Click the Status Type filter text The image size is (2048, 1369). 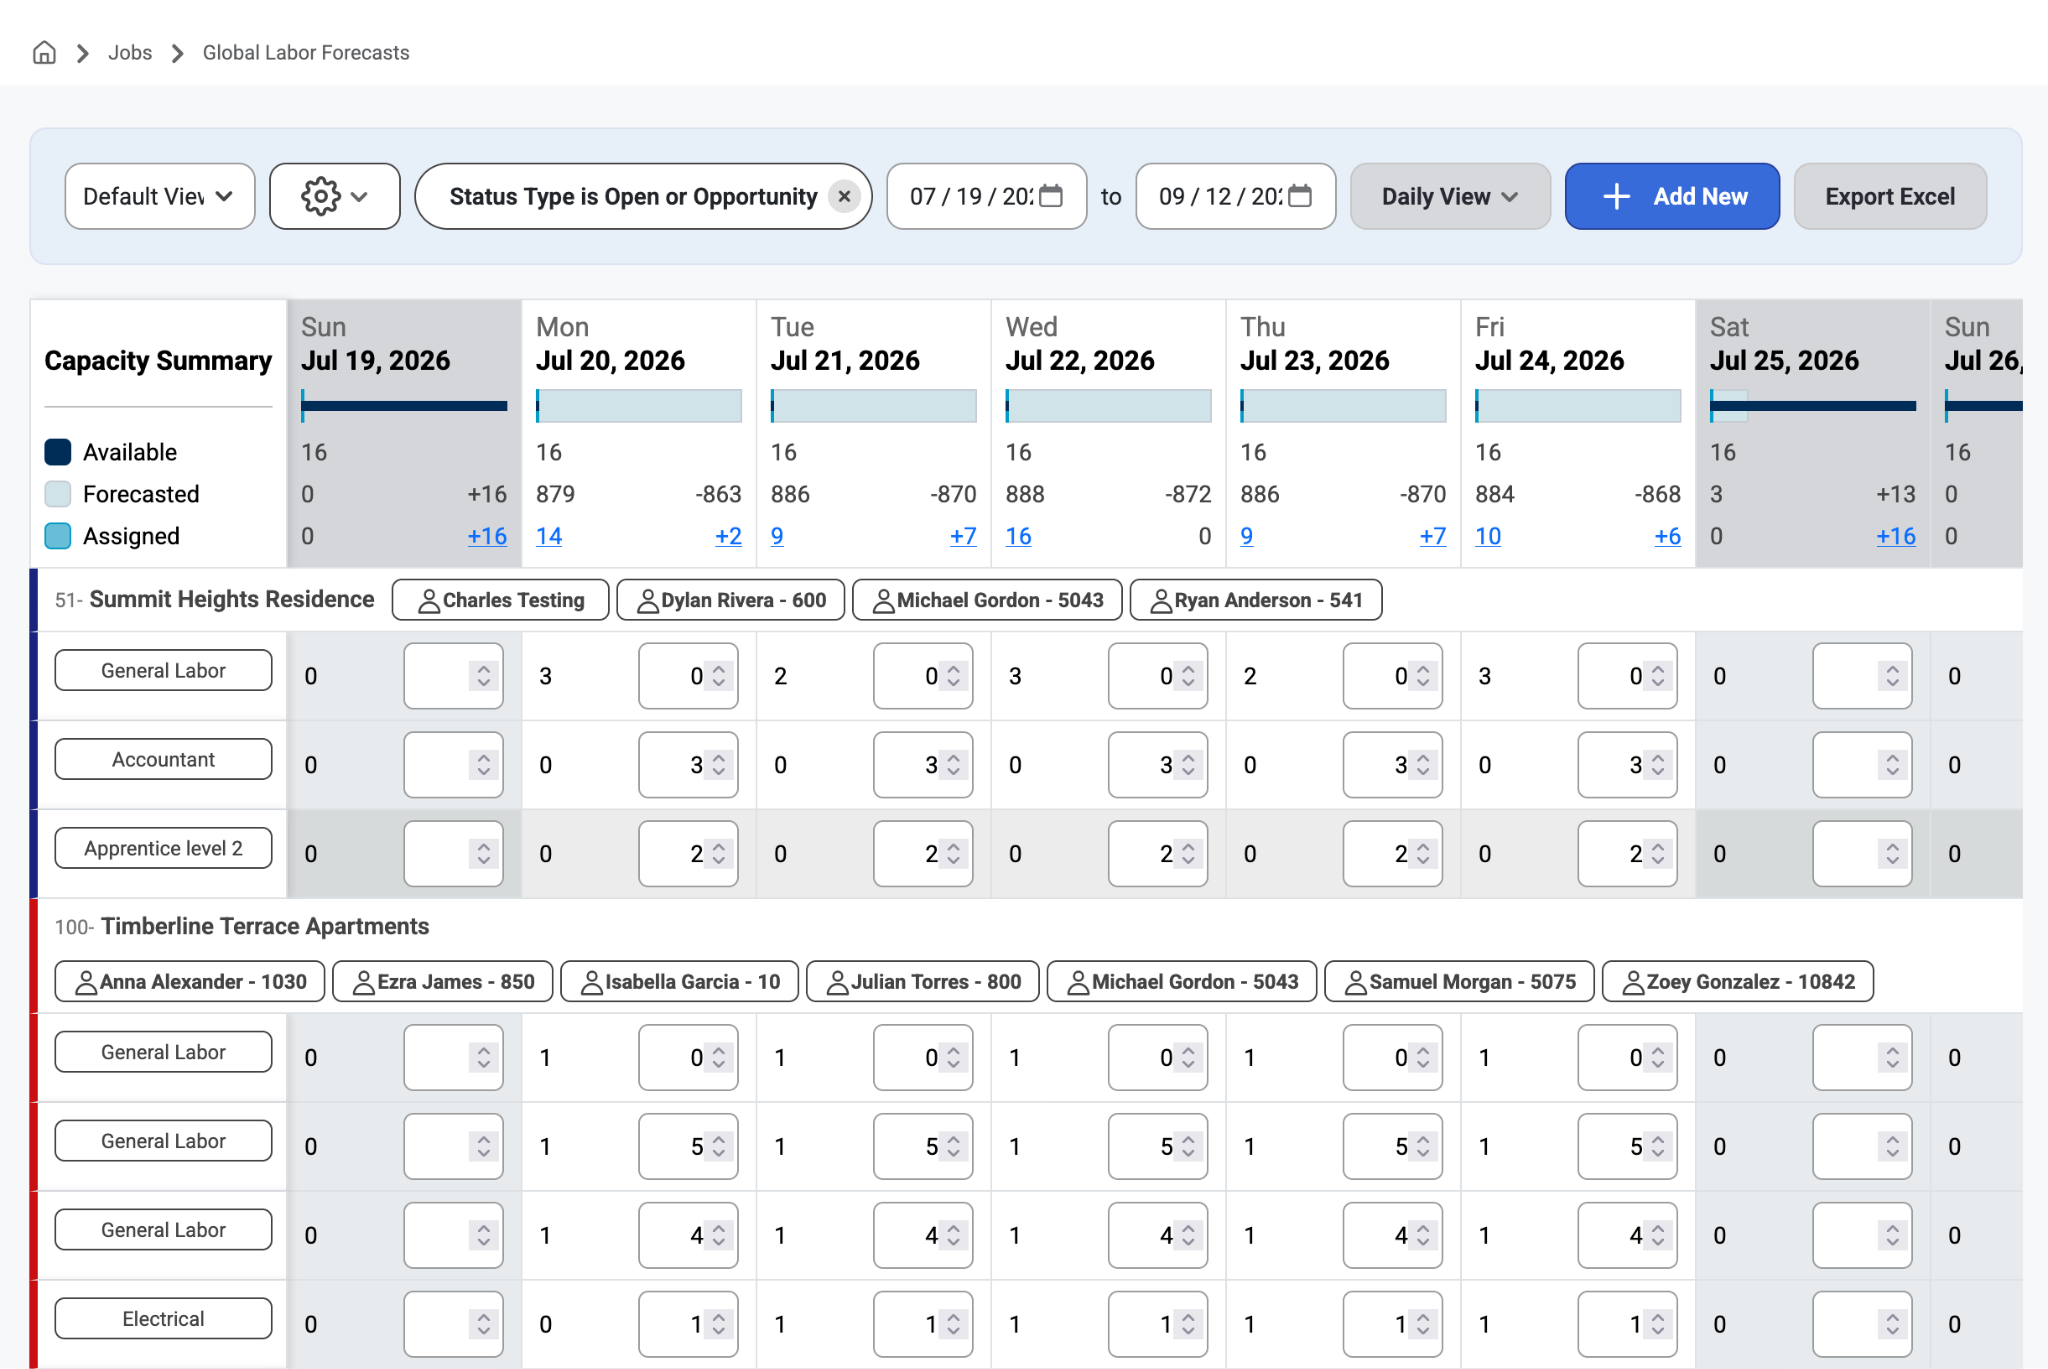coord(633,196)
